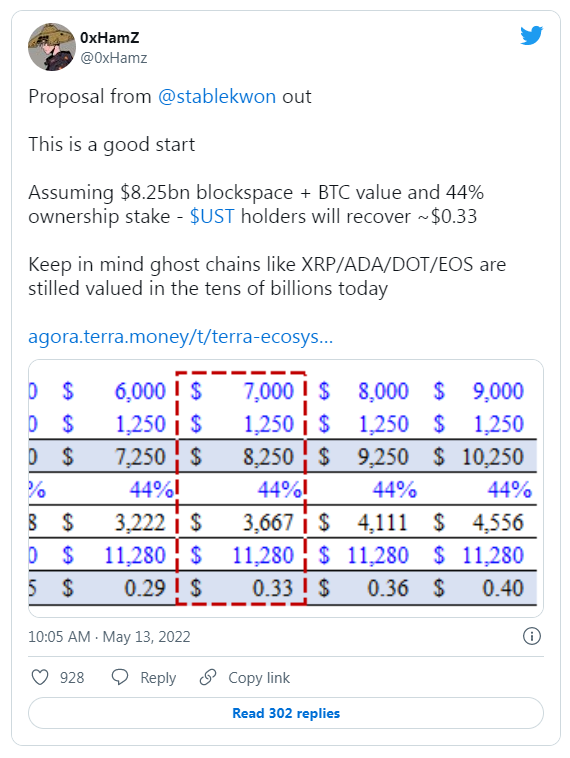The height and width of the screenshot is (758, 570).
Task: Click the Copy link label
Action: pyautogui.click(x=259, y=678)
